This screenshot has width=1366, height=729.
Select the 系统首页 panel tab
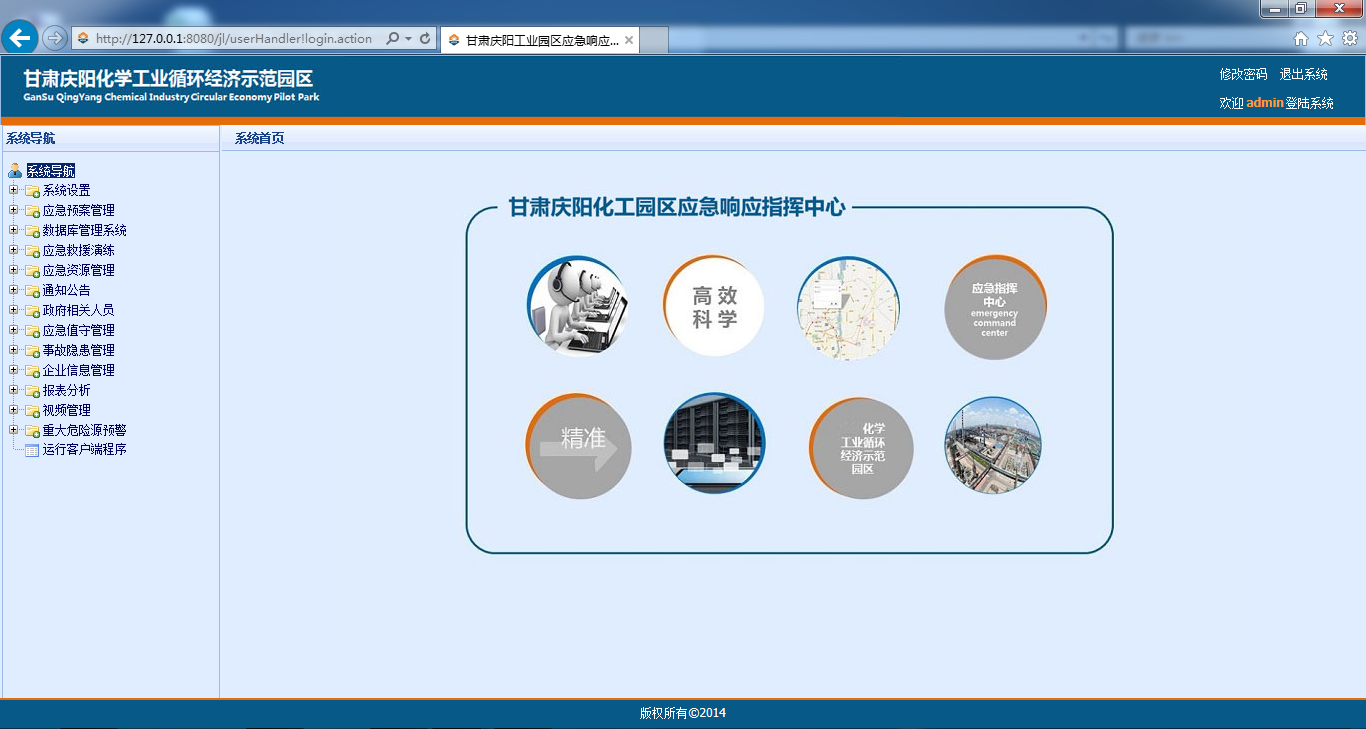pyautogui.click(x=260, y=138)
